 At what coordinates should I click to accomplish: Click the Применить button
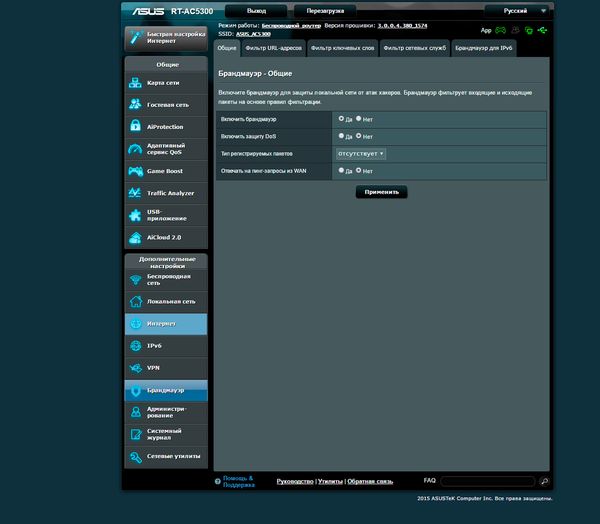(381, 191)
